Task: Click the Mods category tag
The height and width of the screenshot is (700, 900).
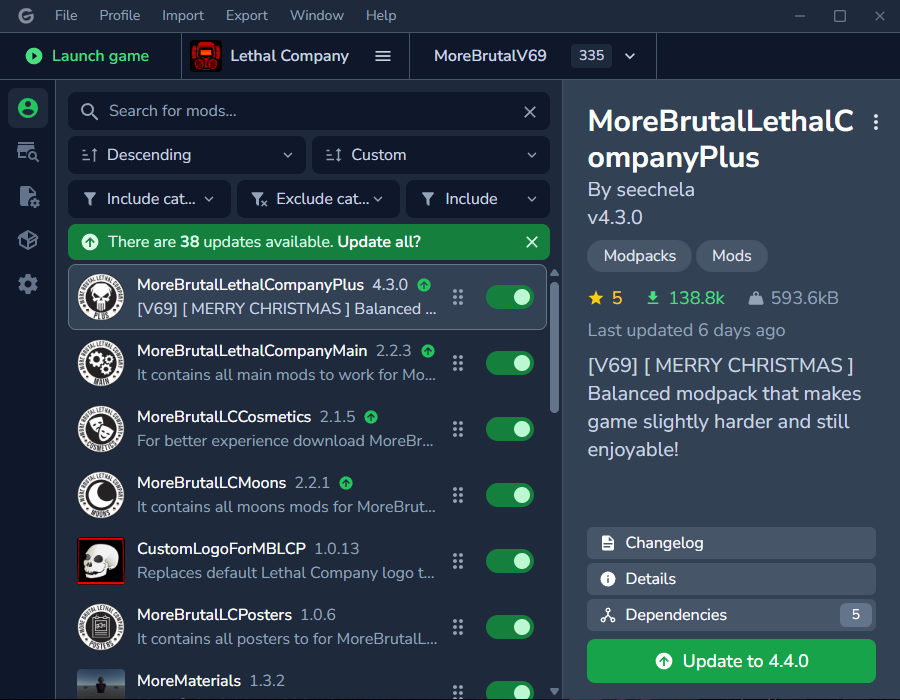Action: (x=732, y=256)
